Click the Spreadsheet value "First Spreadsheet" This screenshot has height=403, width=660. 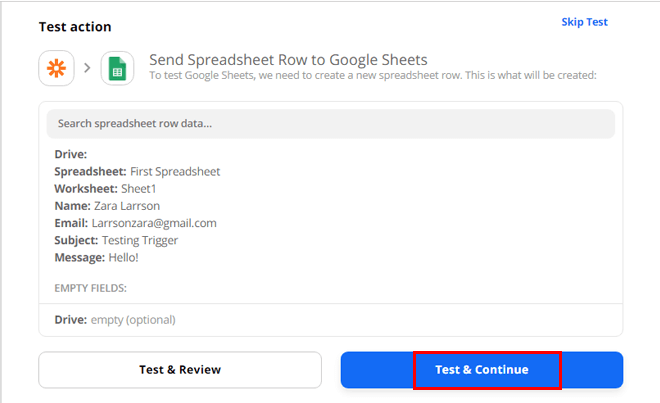point(175,171)
